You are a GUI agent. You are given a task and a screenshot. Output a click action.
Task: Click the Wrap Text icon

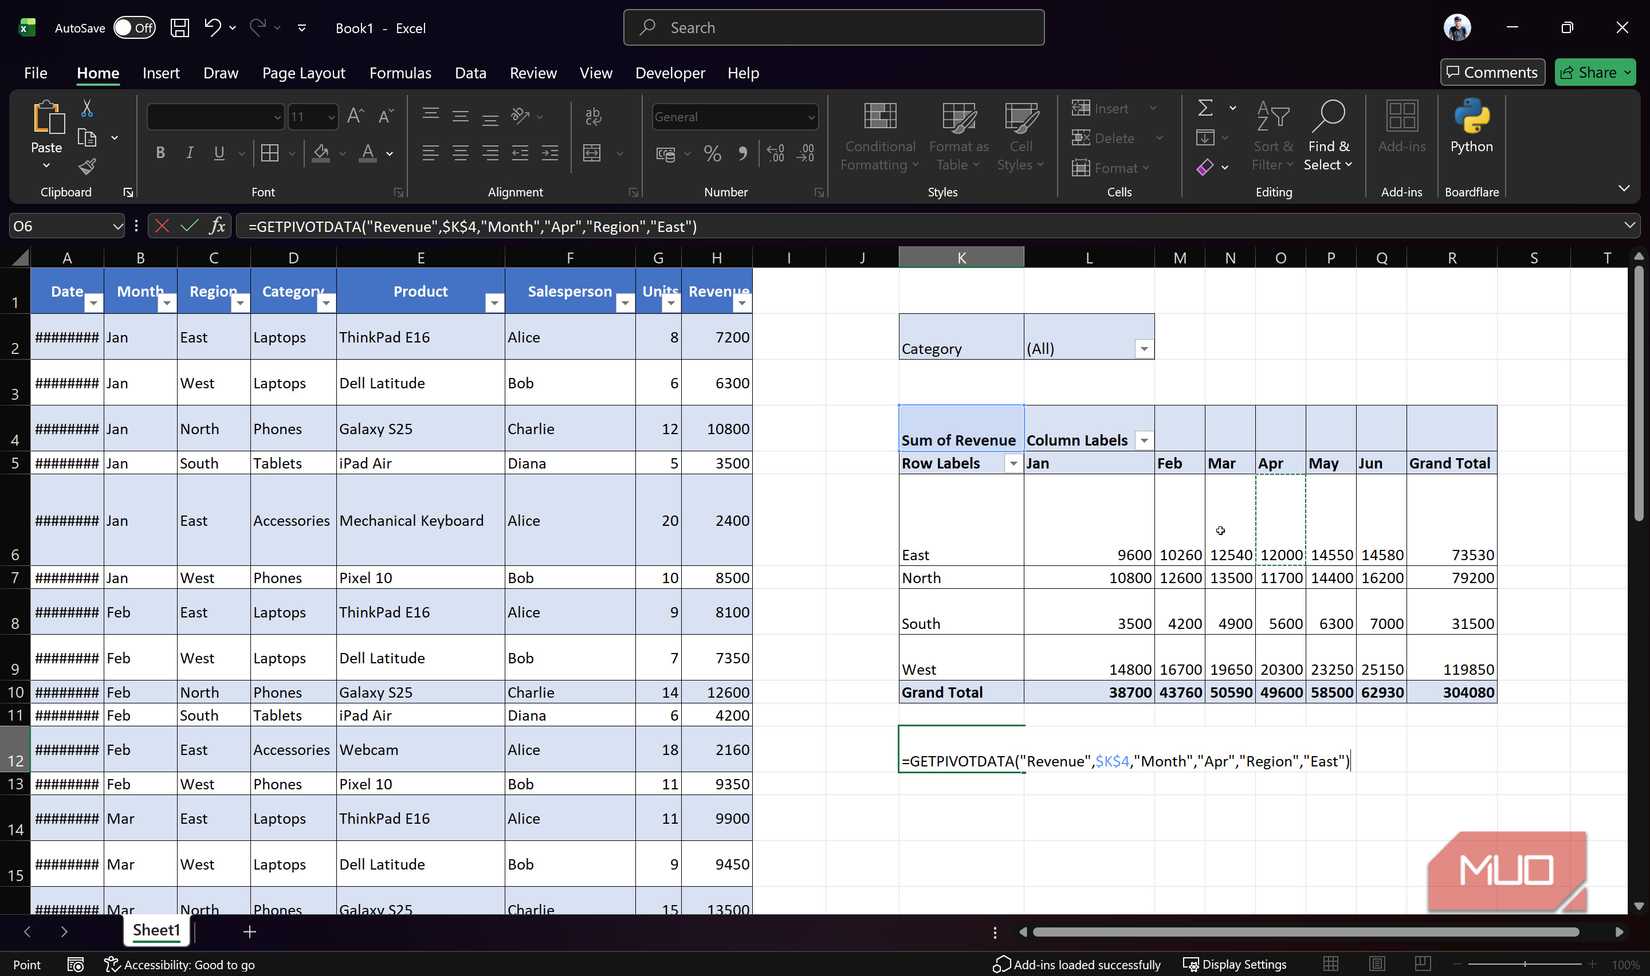pos(593,117)
